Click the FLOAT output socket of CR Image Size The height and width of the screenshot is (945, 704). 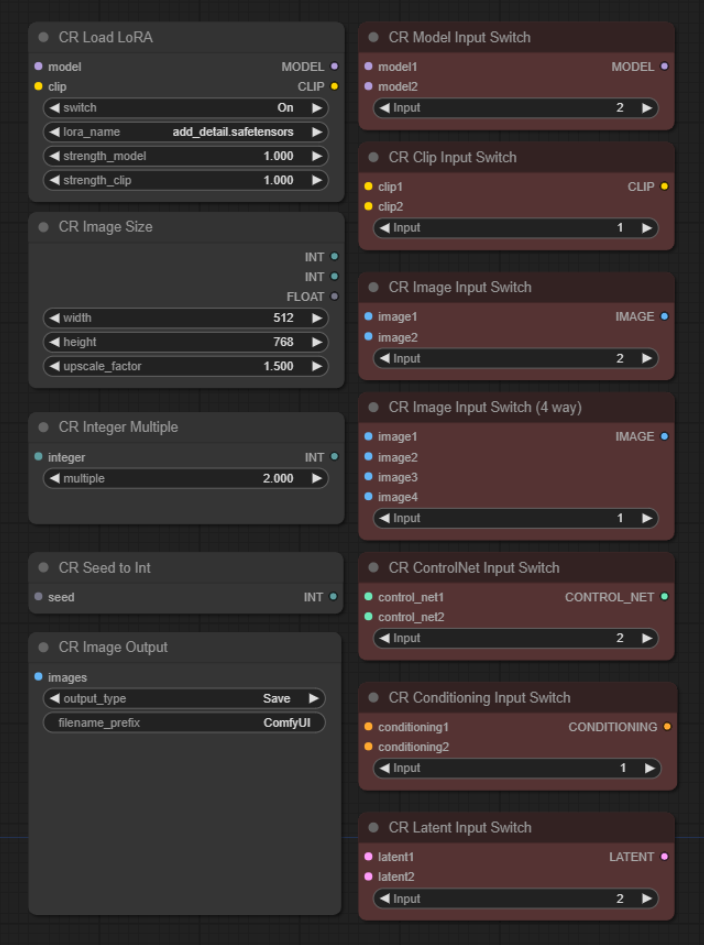click(335, 297)
